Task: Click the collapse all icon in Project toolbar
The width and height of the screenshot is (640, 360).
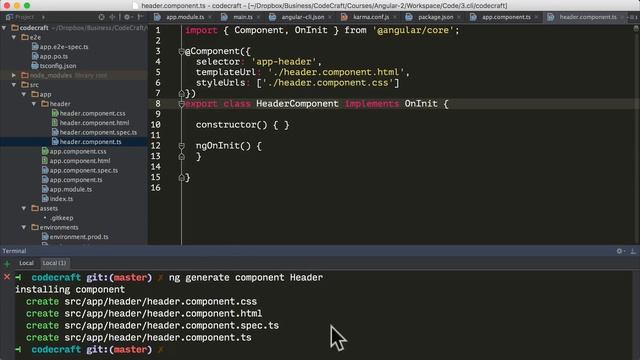Action: tap(112, 17)
